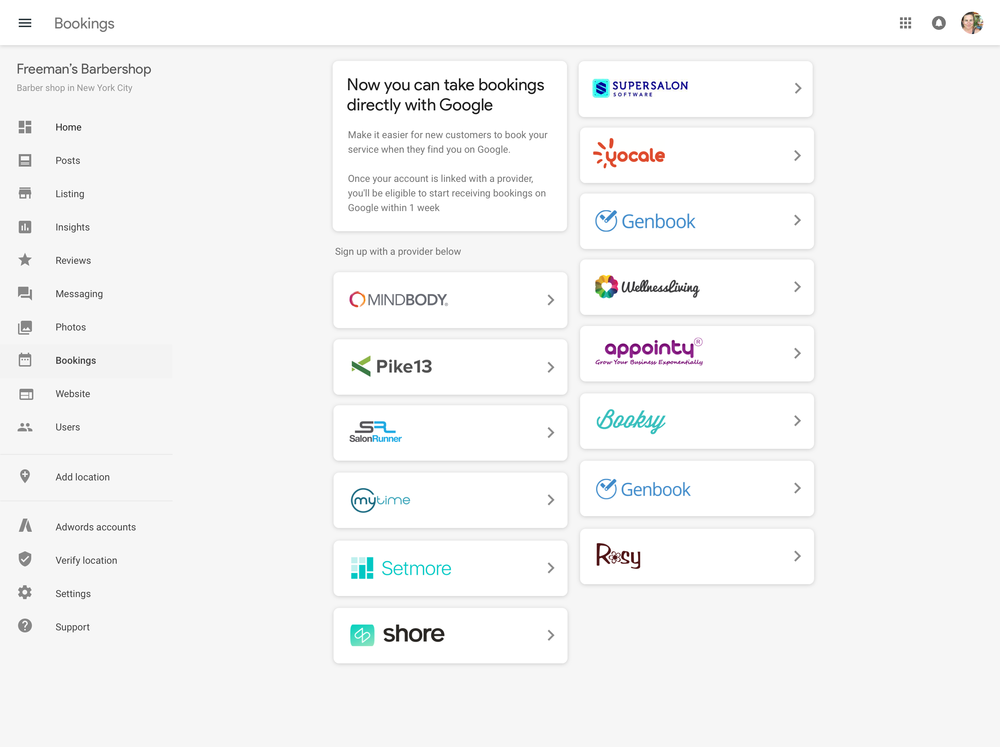Viewport: 1000px width, 747px height.
Task: Toggle the navigation hamburger menu
Action: (x=25, y=22)
